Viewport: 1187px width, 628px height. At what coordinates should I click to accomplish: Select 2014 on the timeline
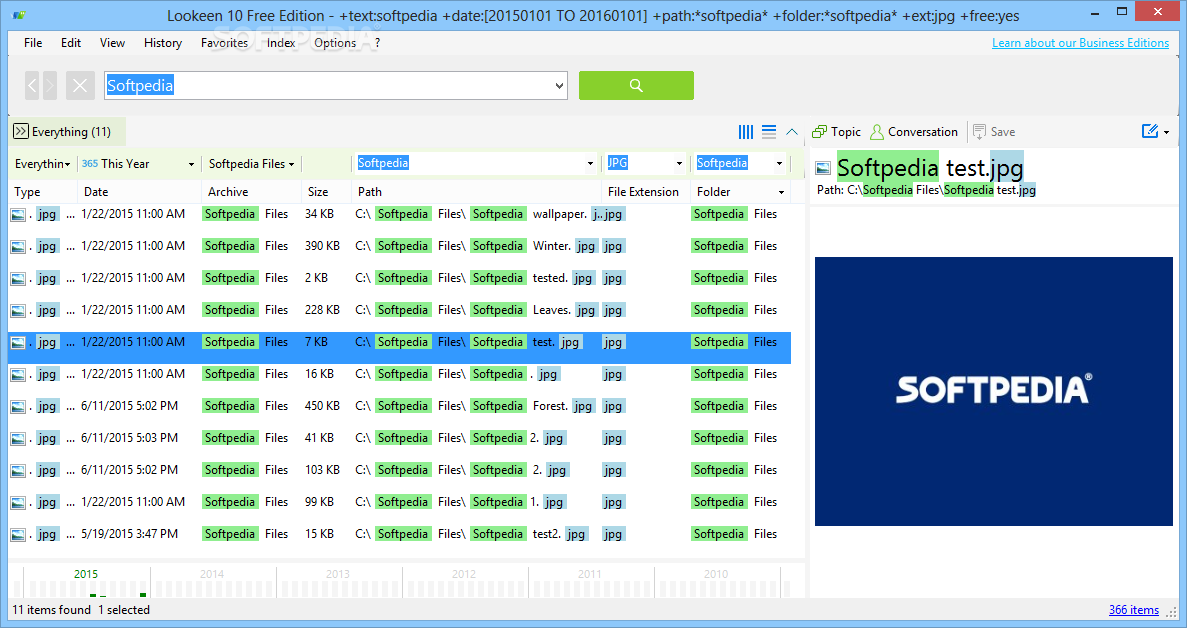point(212,574)
